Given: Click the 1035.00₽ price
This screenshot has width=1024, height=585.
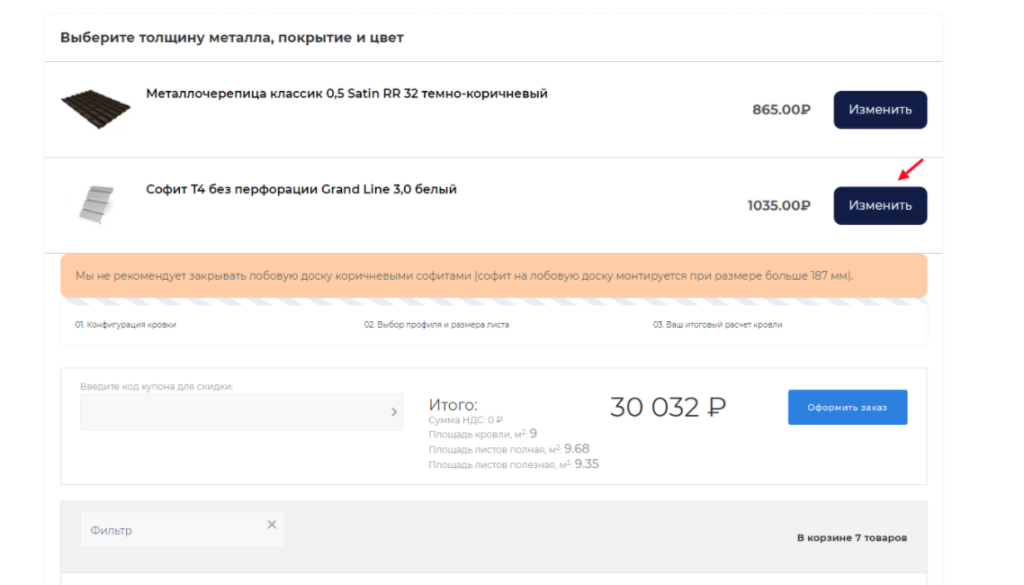Looking at the screenshot, I should click(778, 206).
